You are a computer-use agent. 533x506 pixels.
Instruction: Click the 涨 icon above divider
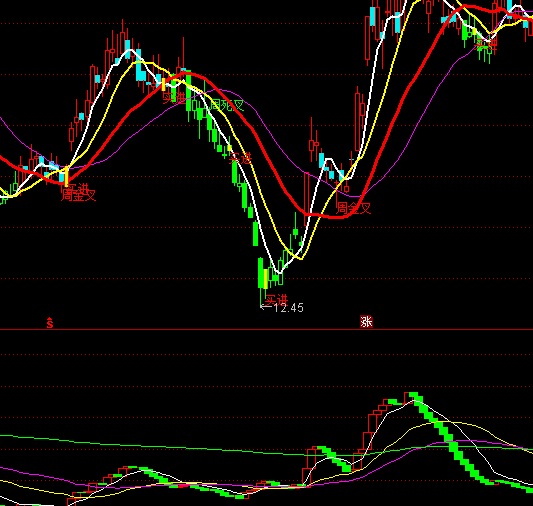366,321
